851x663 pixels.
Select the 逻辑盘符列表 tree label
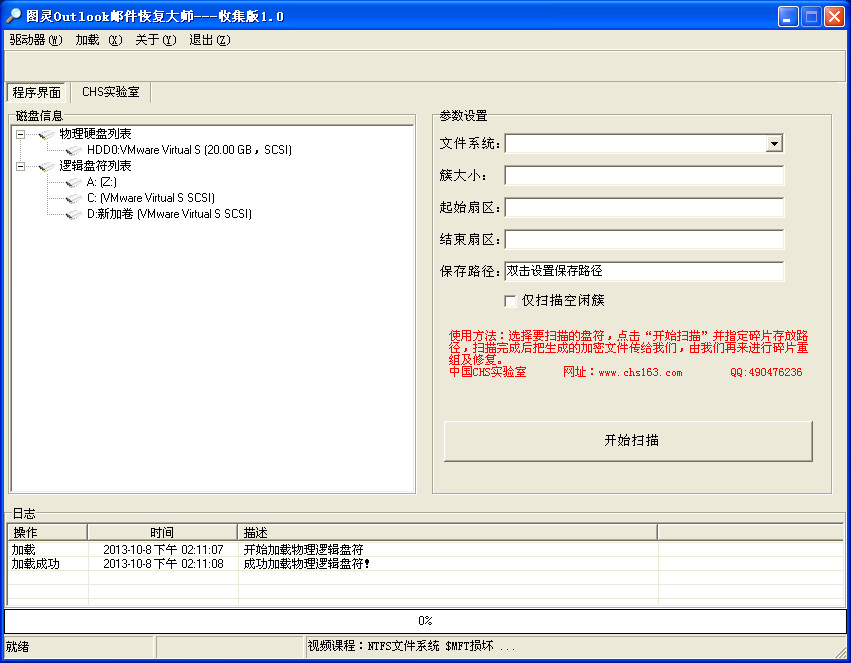pos(96,166)
